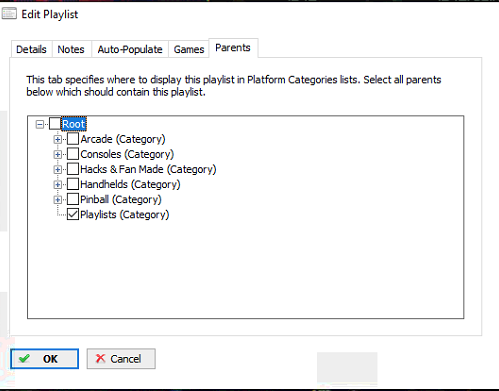The width and height of the screenshot is (499, 391).
Task: Expand the Consoles category node
Action: [x=58, y=154]
